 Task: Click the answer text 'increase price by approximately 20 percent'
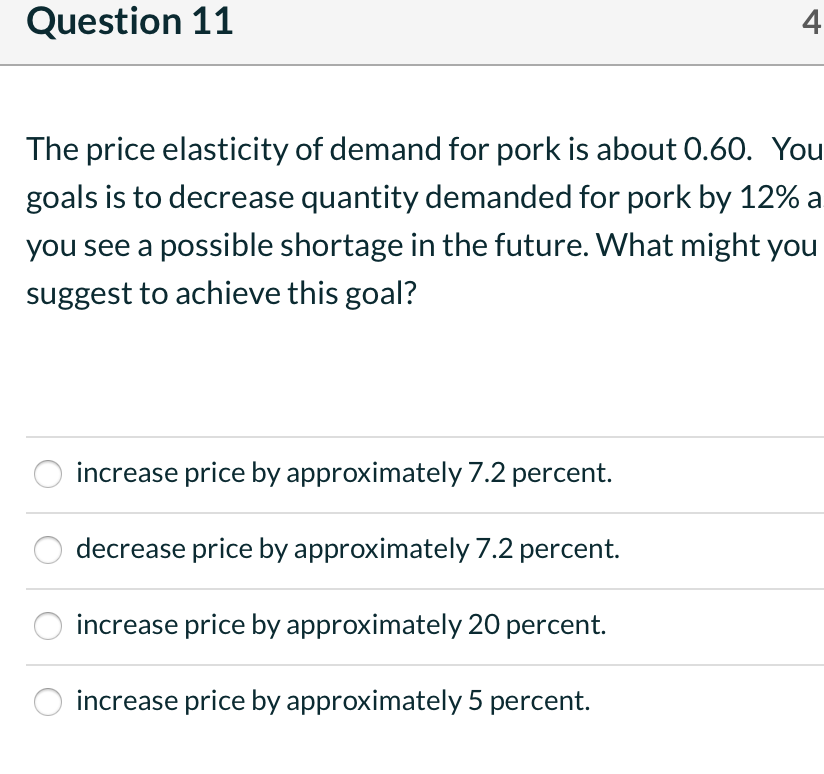[340, 626]
